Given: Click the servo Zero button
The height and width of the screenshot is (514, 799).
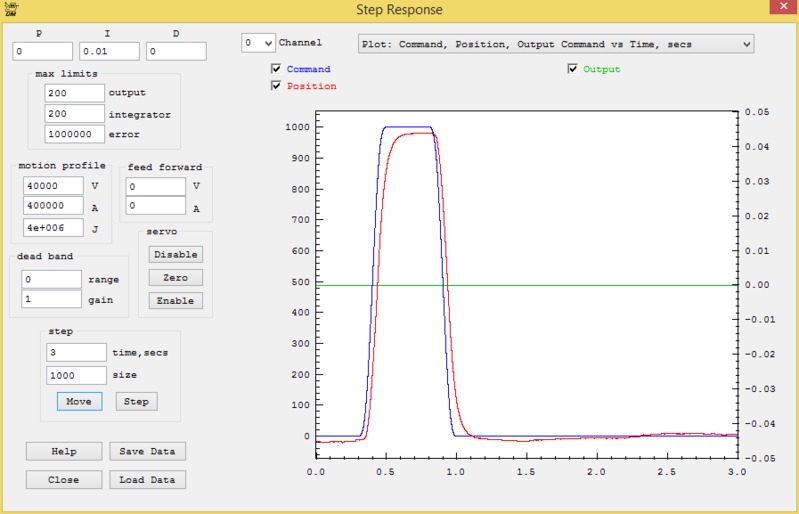Looking at the screenshot, I should point(175,277).
